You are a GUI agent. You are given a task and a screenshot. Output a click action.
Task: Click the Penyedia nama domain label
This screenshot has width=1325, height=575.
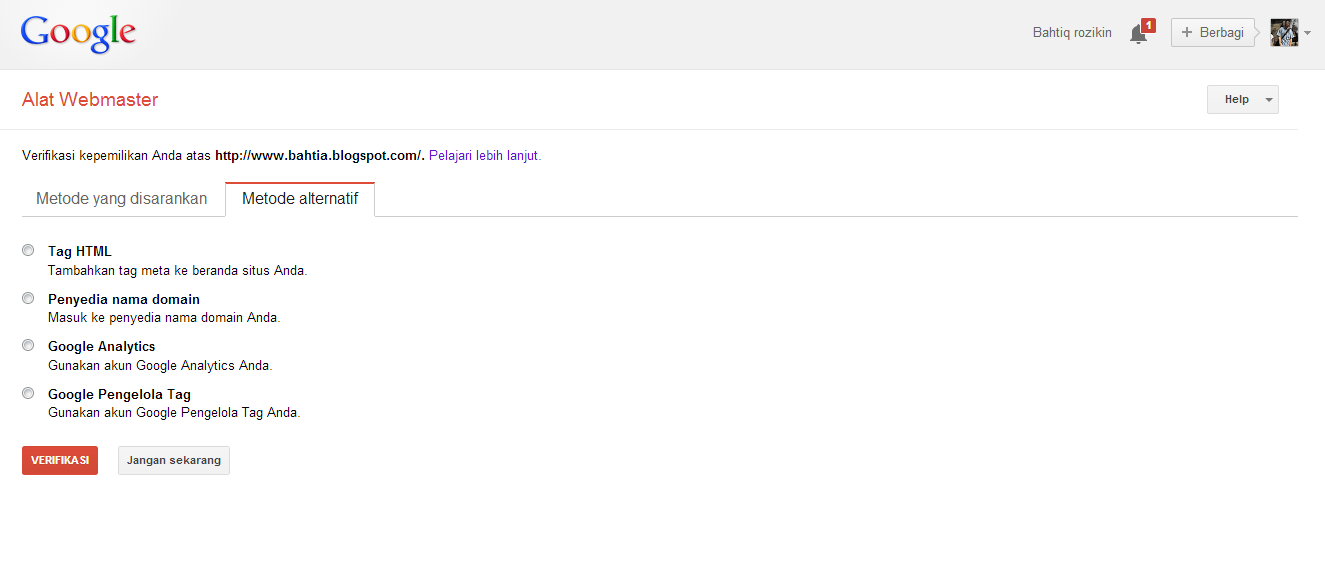[x=124, y=300]
